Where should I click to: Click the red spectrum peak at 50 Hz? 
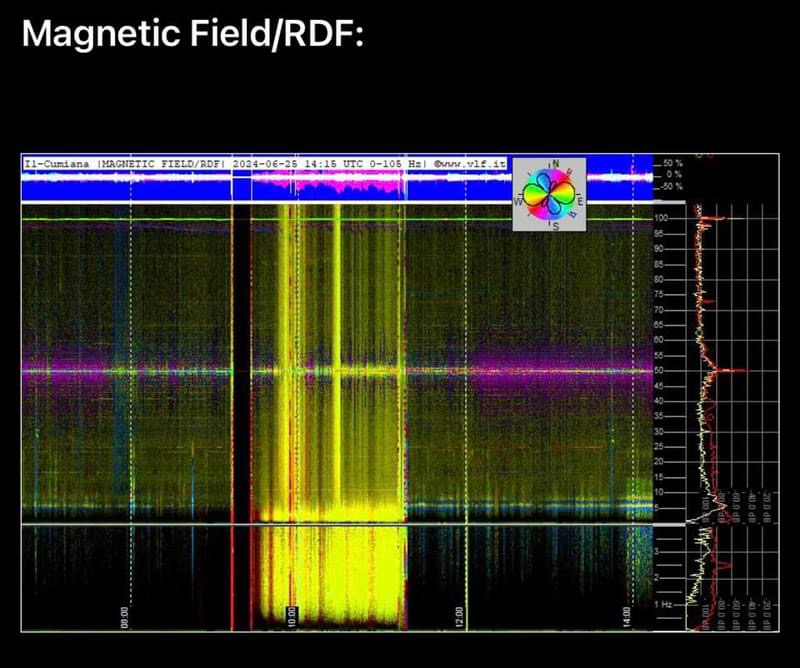click(736, 370)
